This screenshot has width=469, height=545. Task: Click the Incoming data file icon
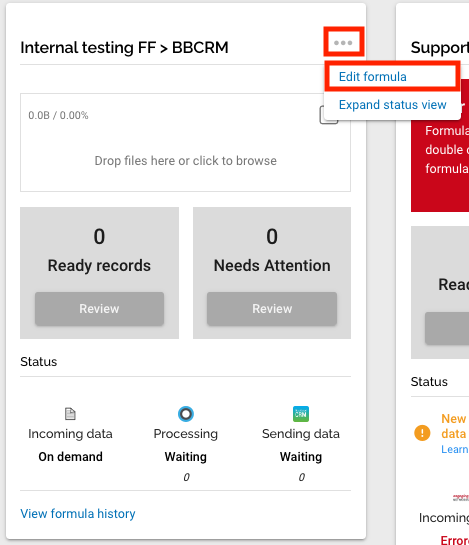pyautogui.click(x=70, y=414)
